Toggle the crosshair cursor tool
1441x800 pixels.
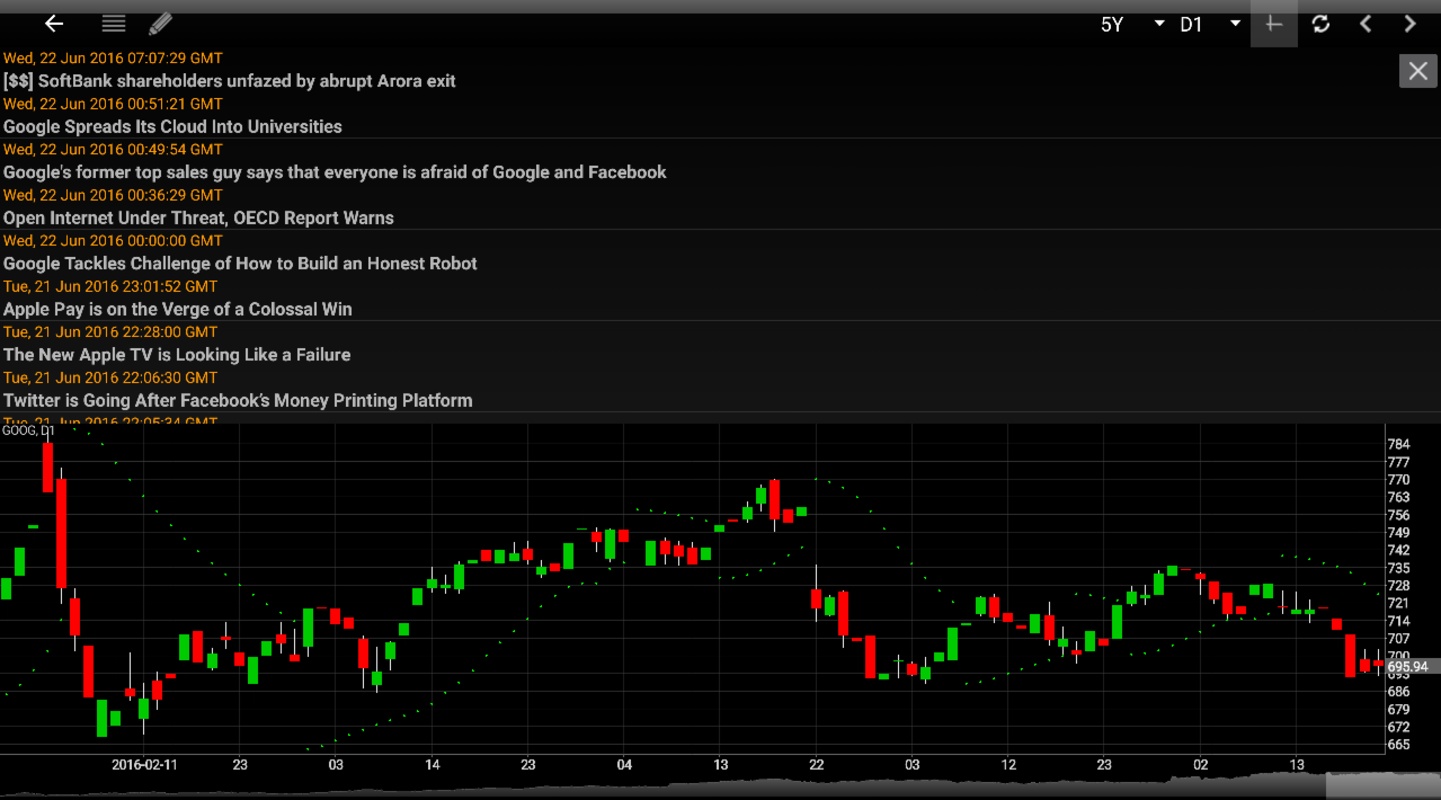[x=1273, y=24]
